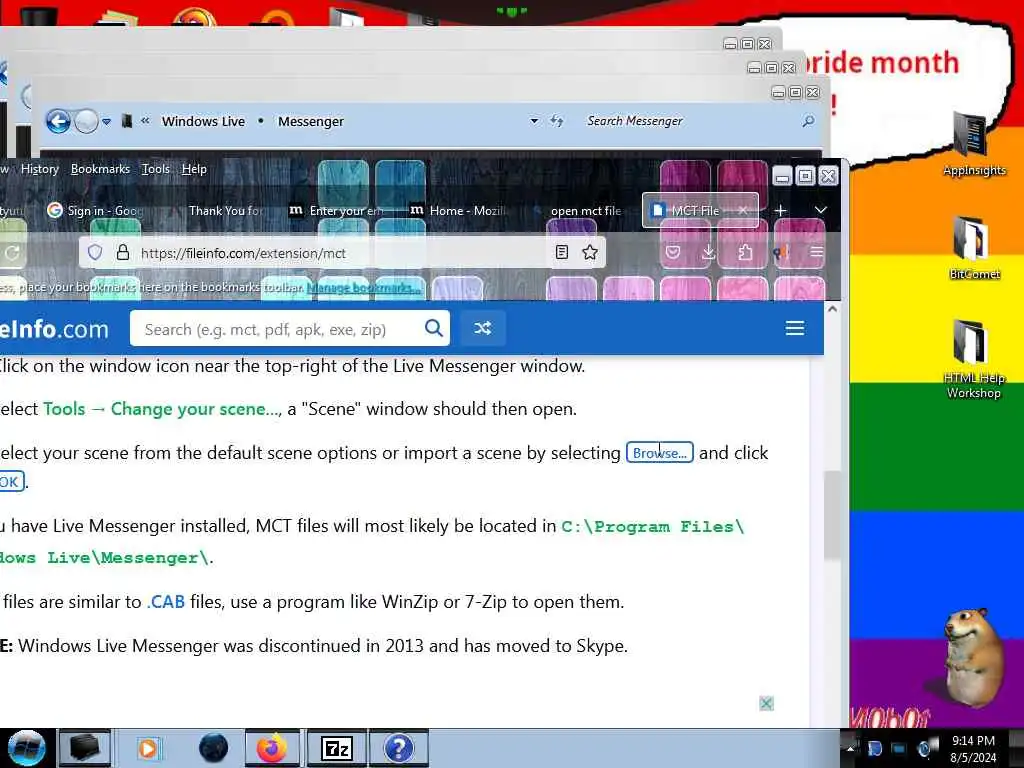Close the MCT File tab
Image resolution: width=1024 pixels, height=768 pixels.
[x=743, y=210]
